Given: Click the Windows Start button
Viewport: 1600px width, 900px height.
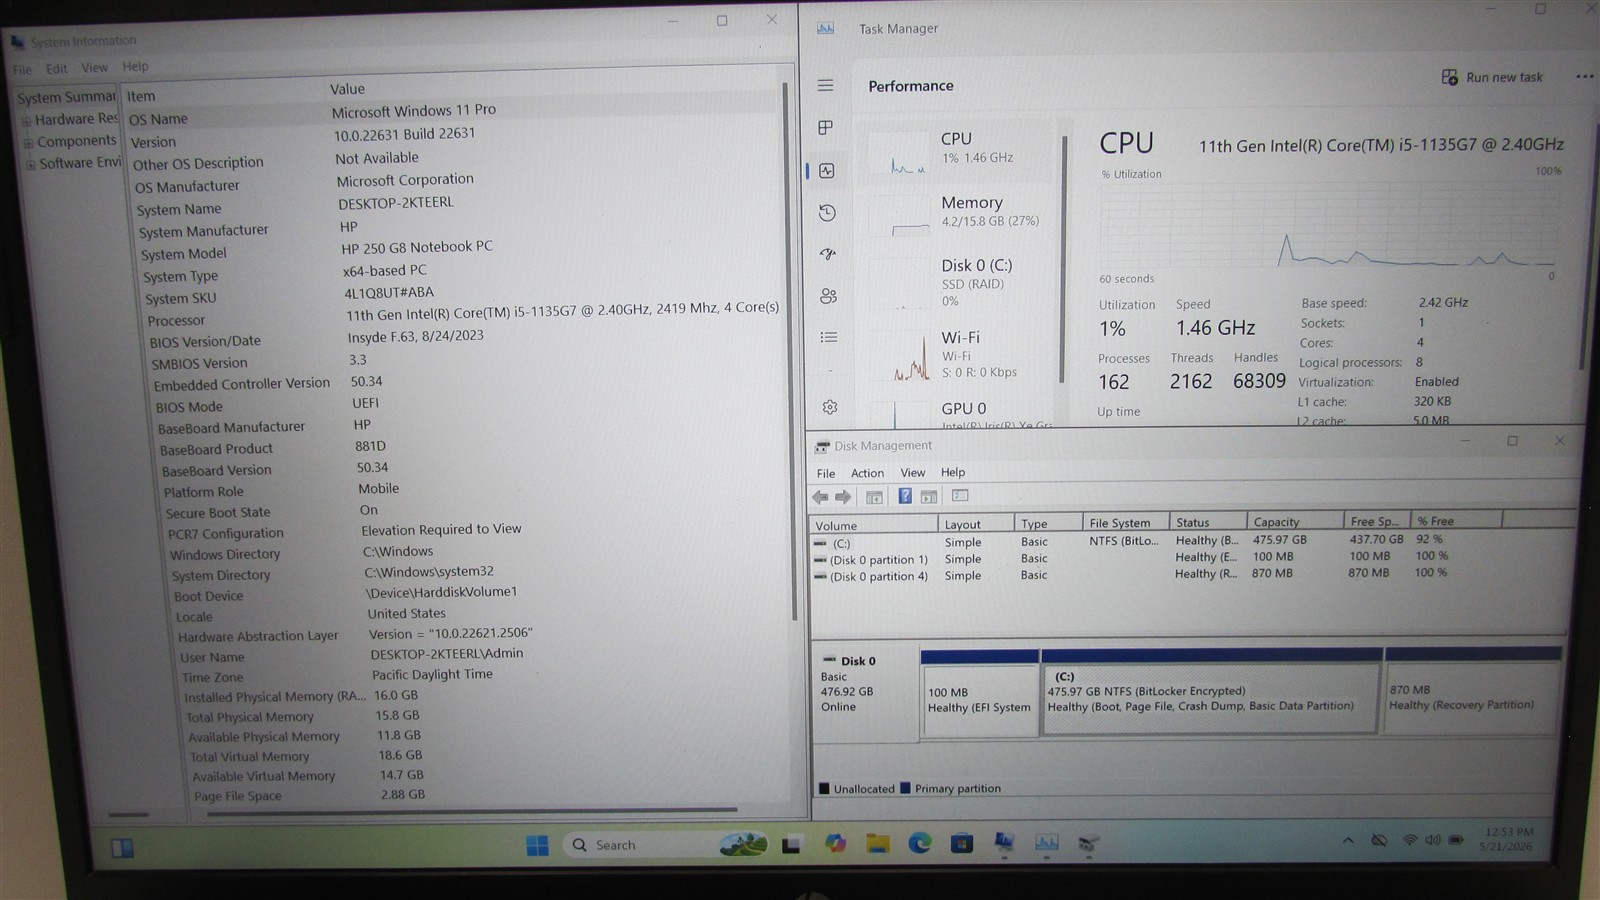Looking at the screenshot, I should (x=537, y=845).
